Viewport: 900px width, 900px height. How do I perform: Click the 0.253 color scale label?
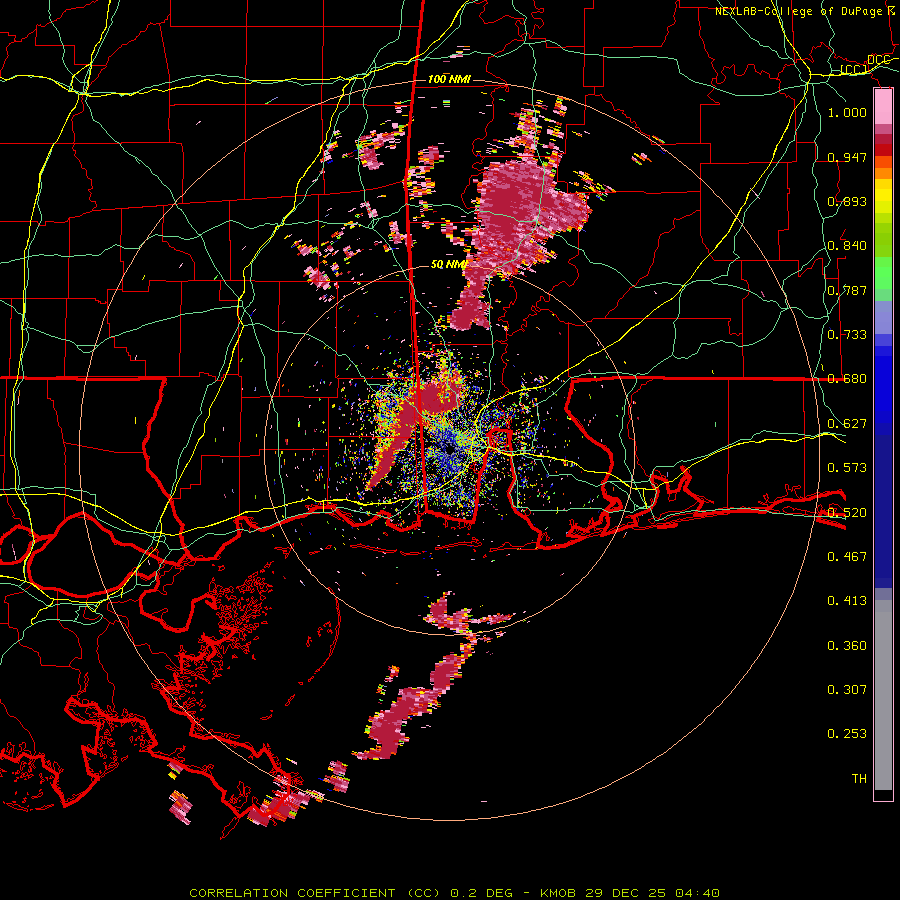tap(847, 734)
